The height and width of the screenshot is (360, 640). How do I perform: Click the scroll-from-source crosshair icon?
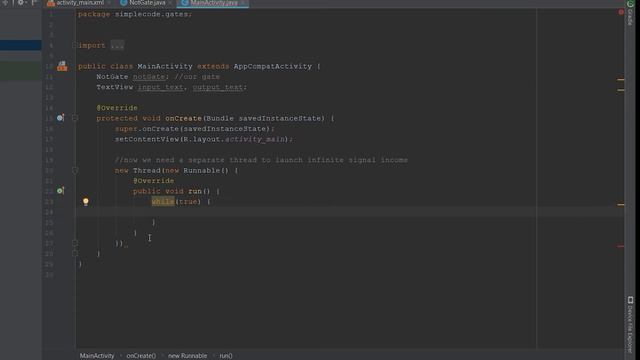click(5, 2)
